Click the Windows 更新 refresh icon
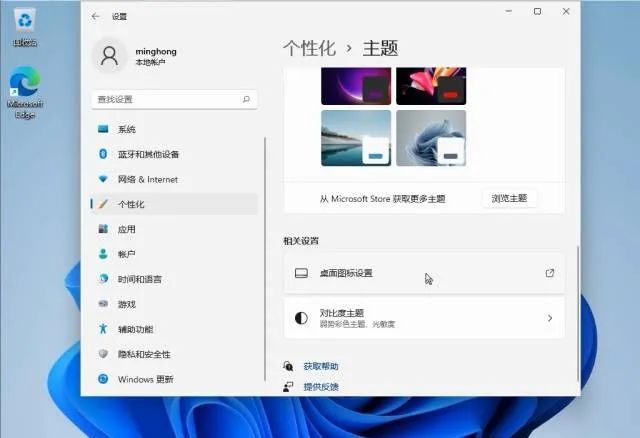Image resolution: width=640 pixels, height=438 pixels. click(103, 379)
